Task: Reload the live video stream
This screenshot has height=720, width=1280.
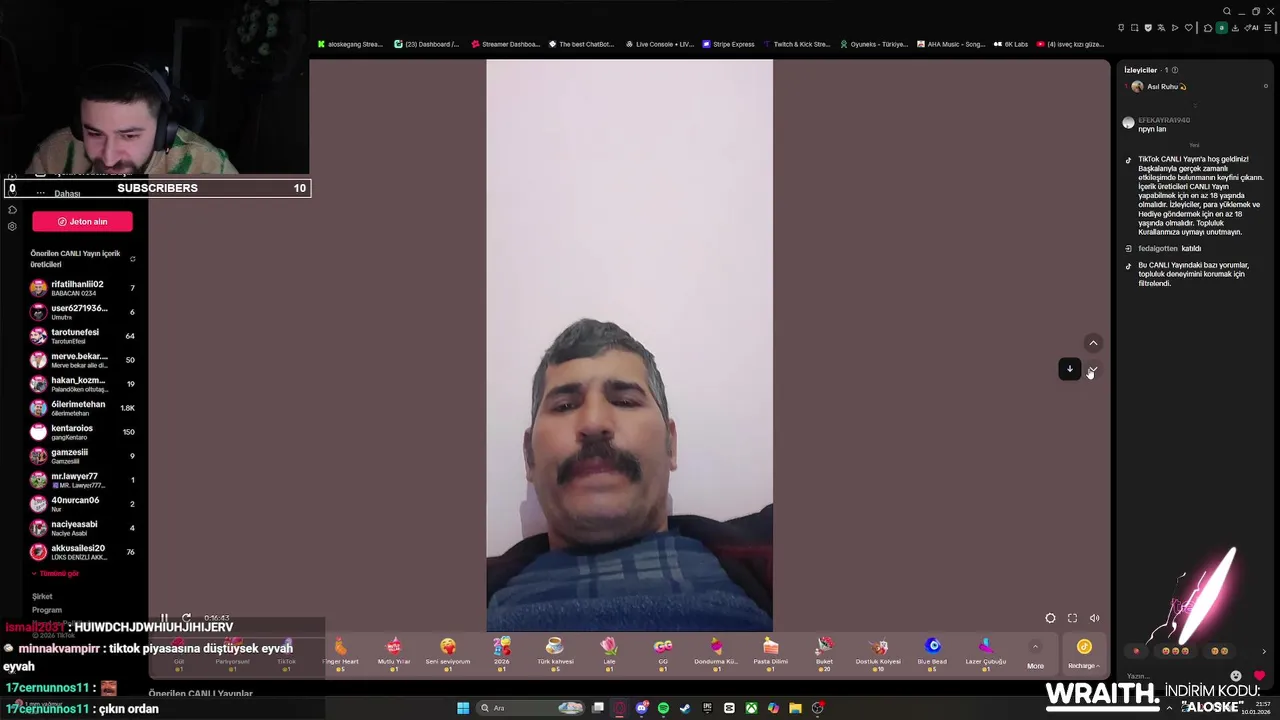Action: click(186, 618)
